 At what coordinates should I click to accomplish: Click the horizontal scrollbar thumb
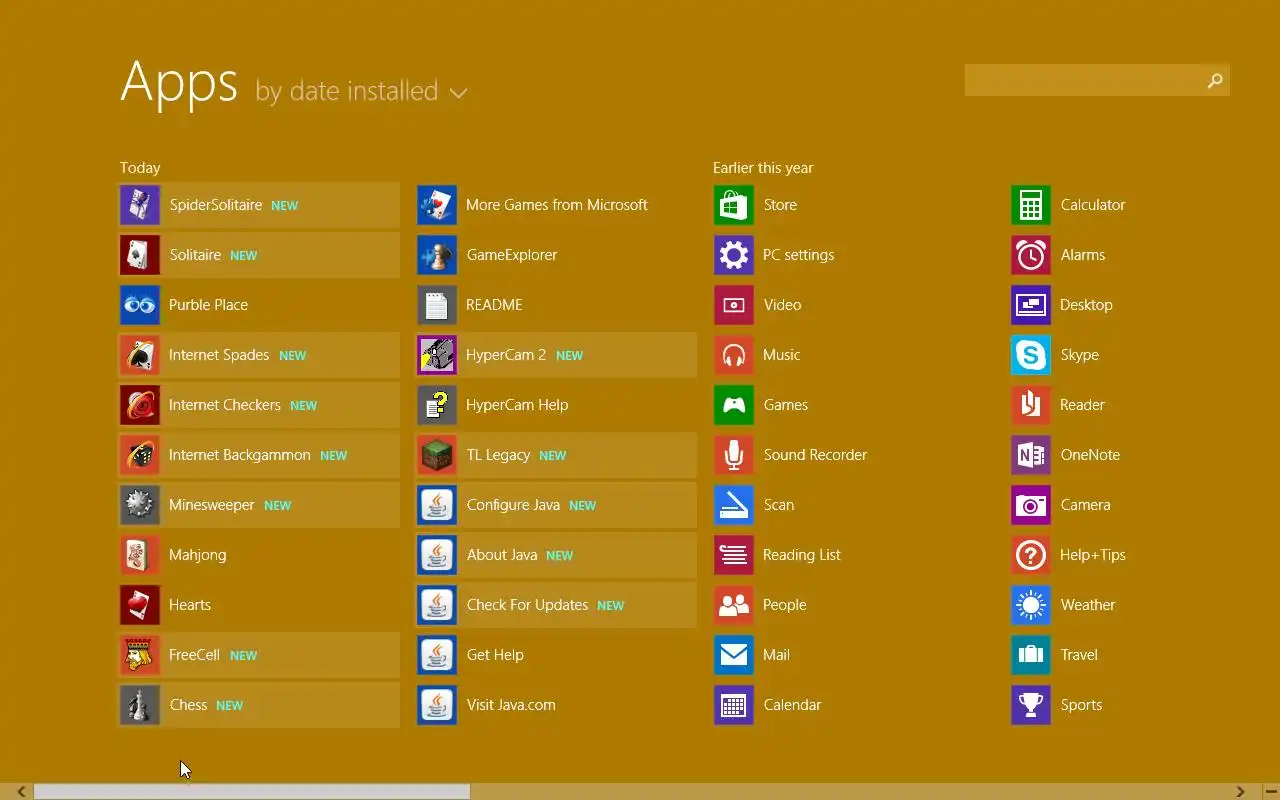[252, 791]
